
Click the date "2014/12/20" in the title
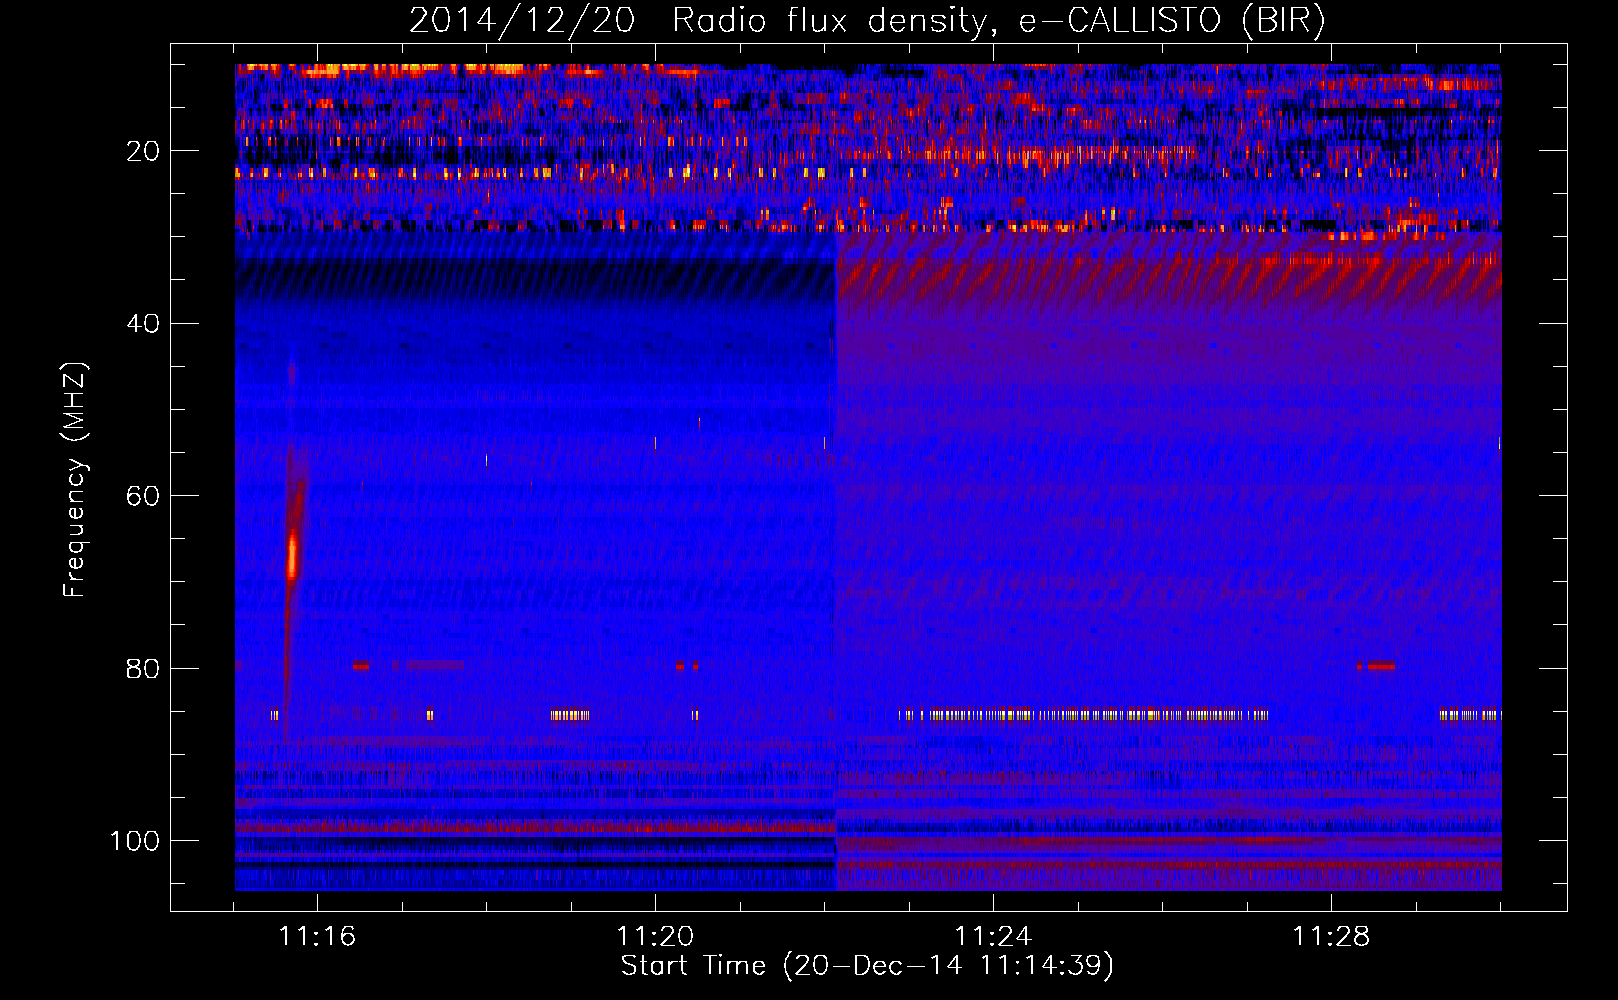[522, 21]
